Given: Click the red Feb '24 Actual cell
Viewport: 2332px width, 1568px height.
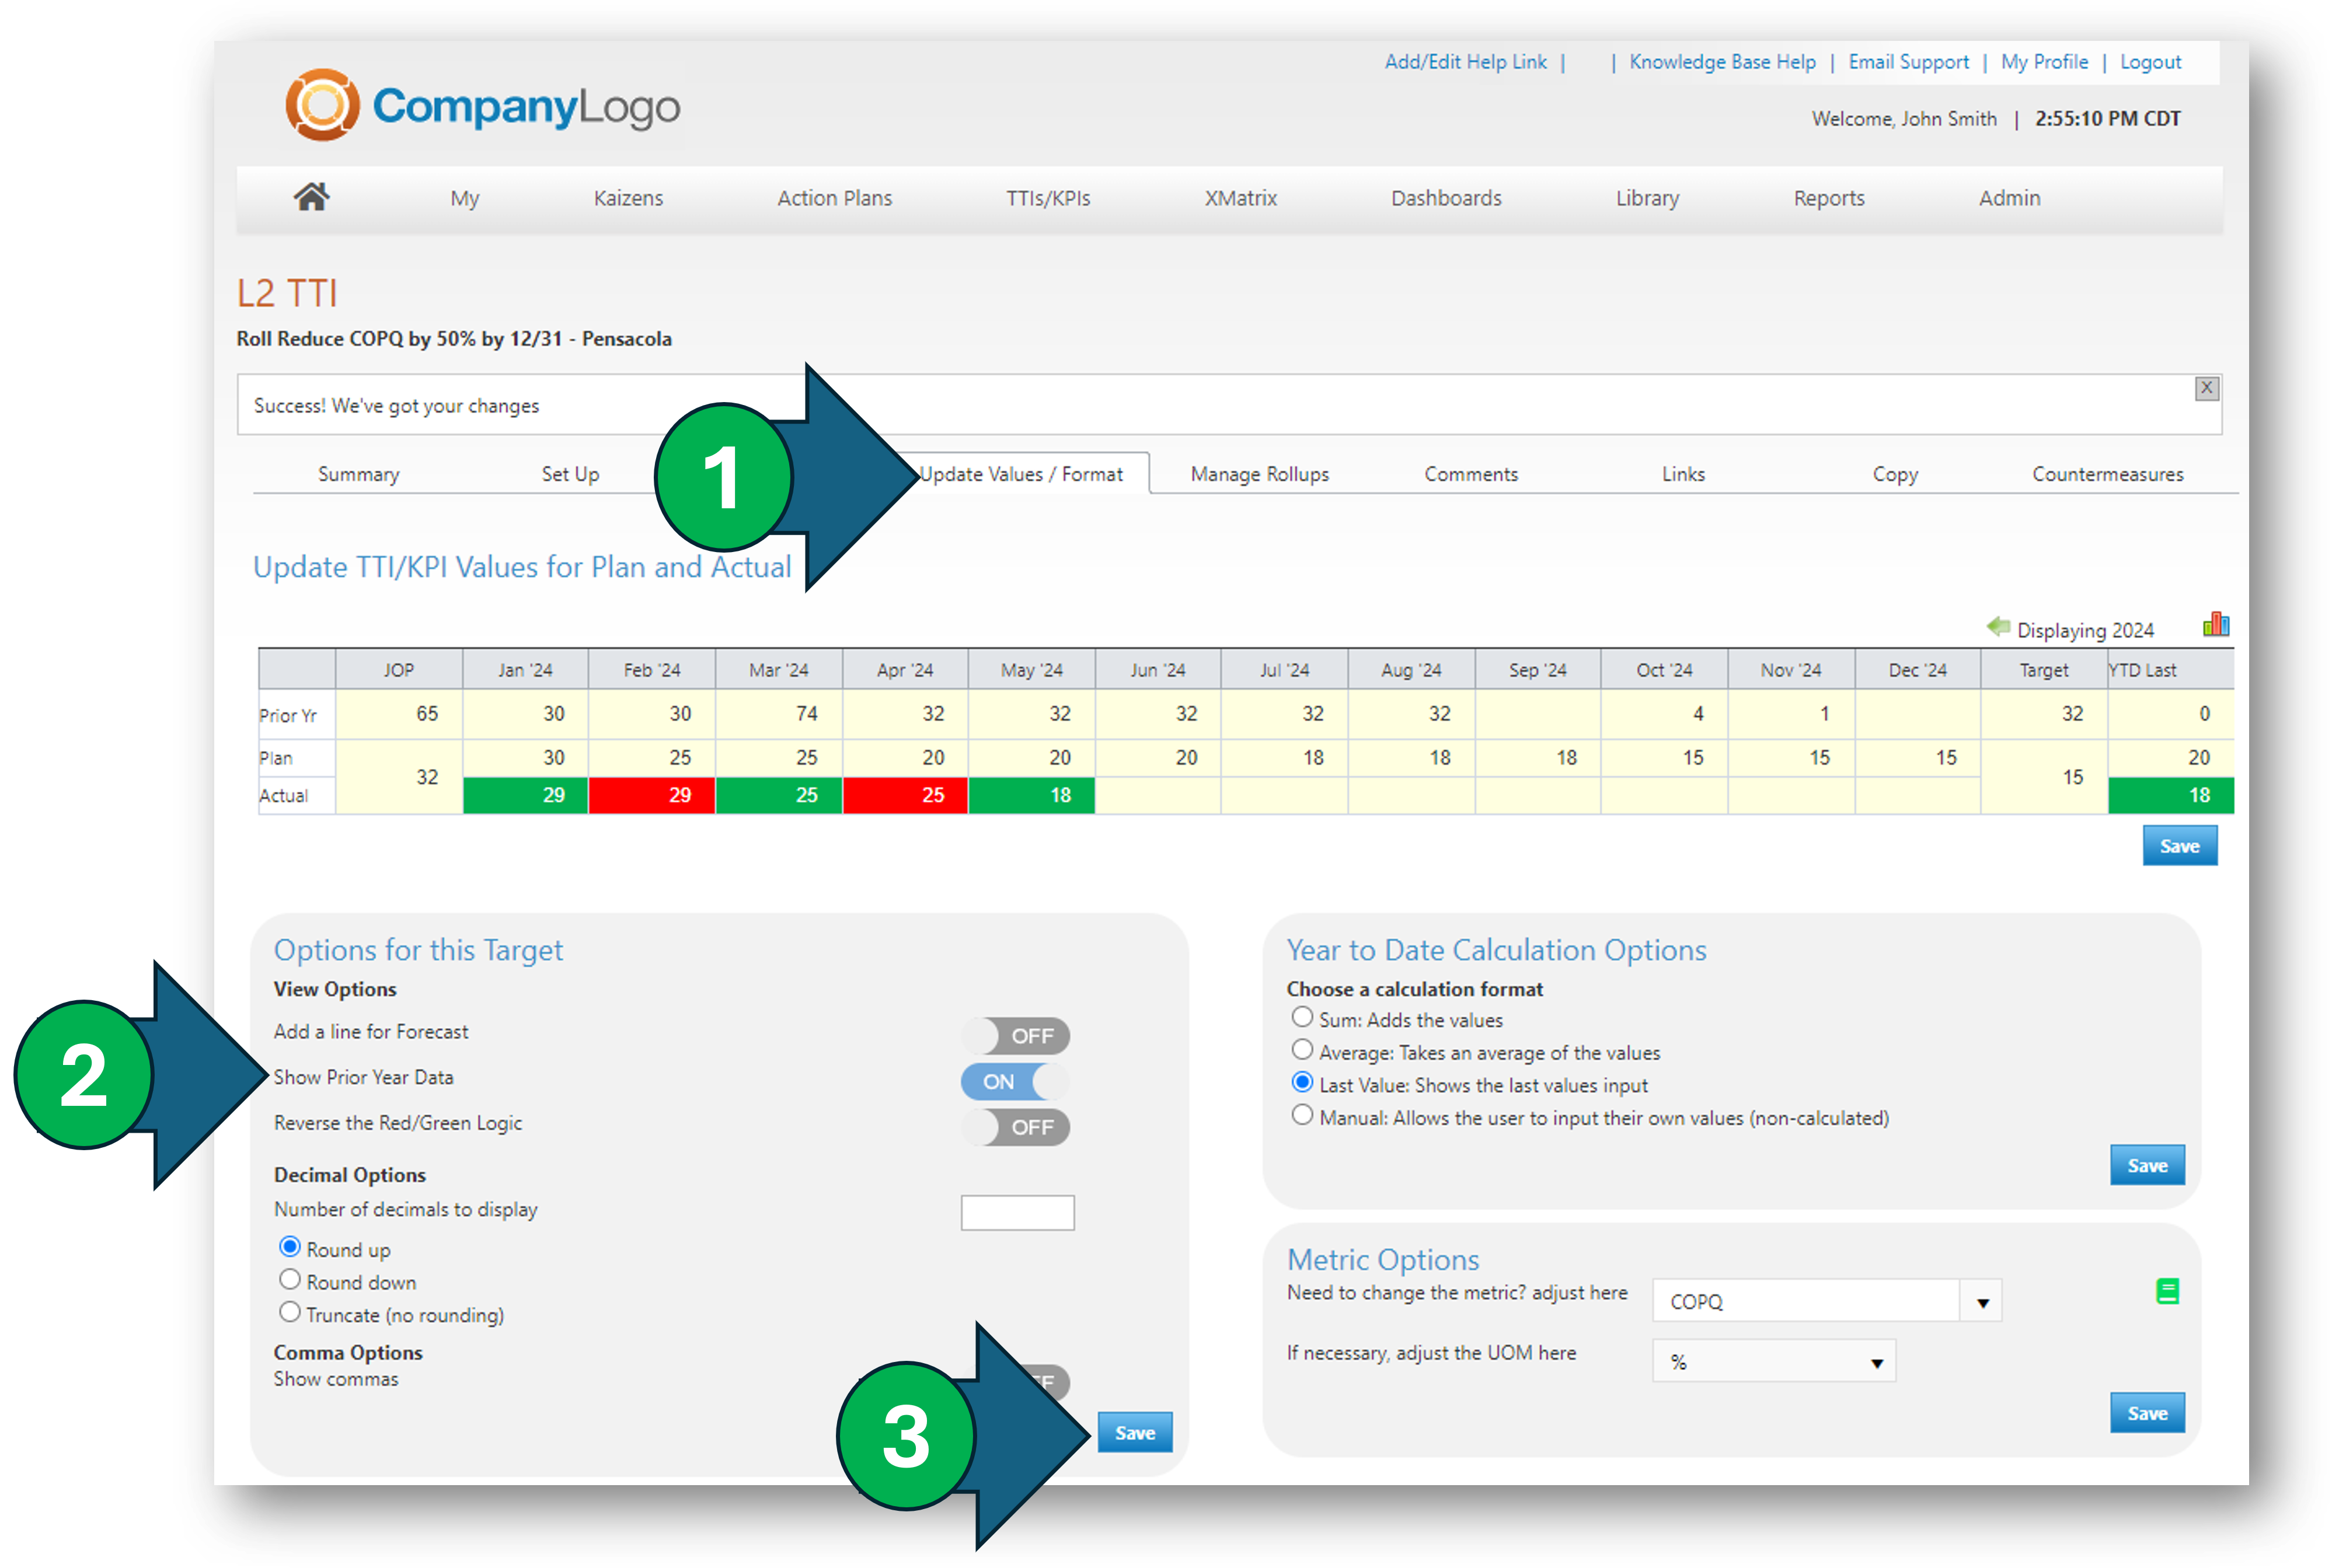Looking at the screenshot, I should (x=652, y=796).
